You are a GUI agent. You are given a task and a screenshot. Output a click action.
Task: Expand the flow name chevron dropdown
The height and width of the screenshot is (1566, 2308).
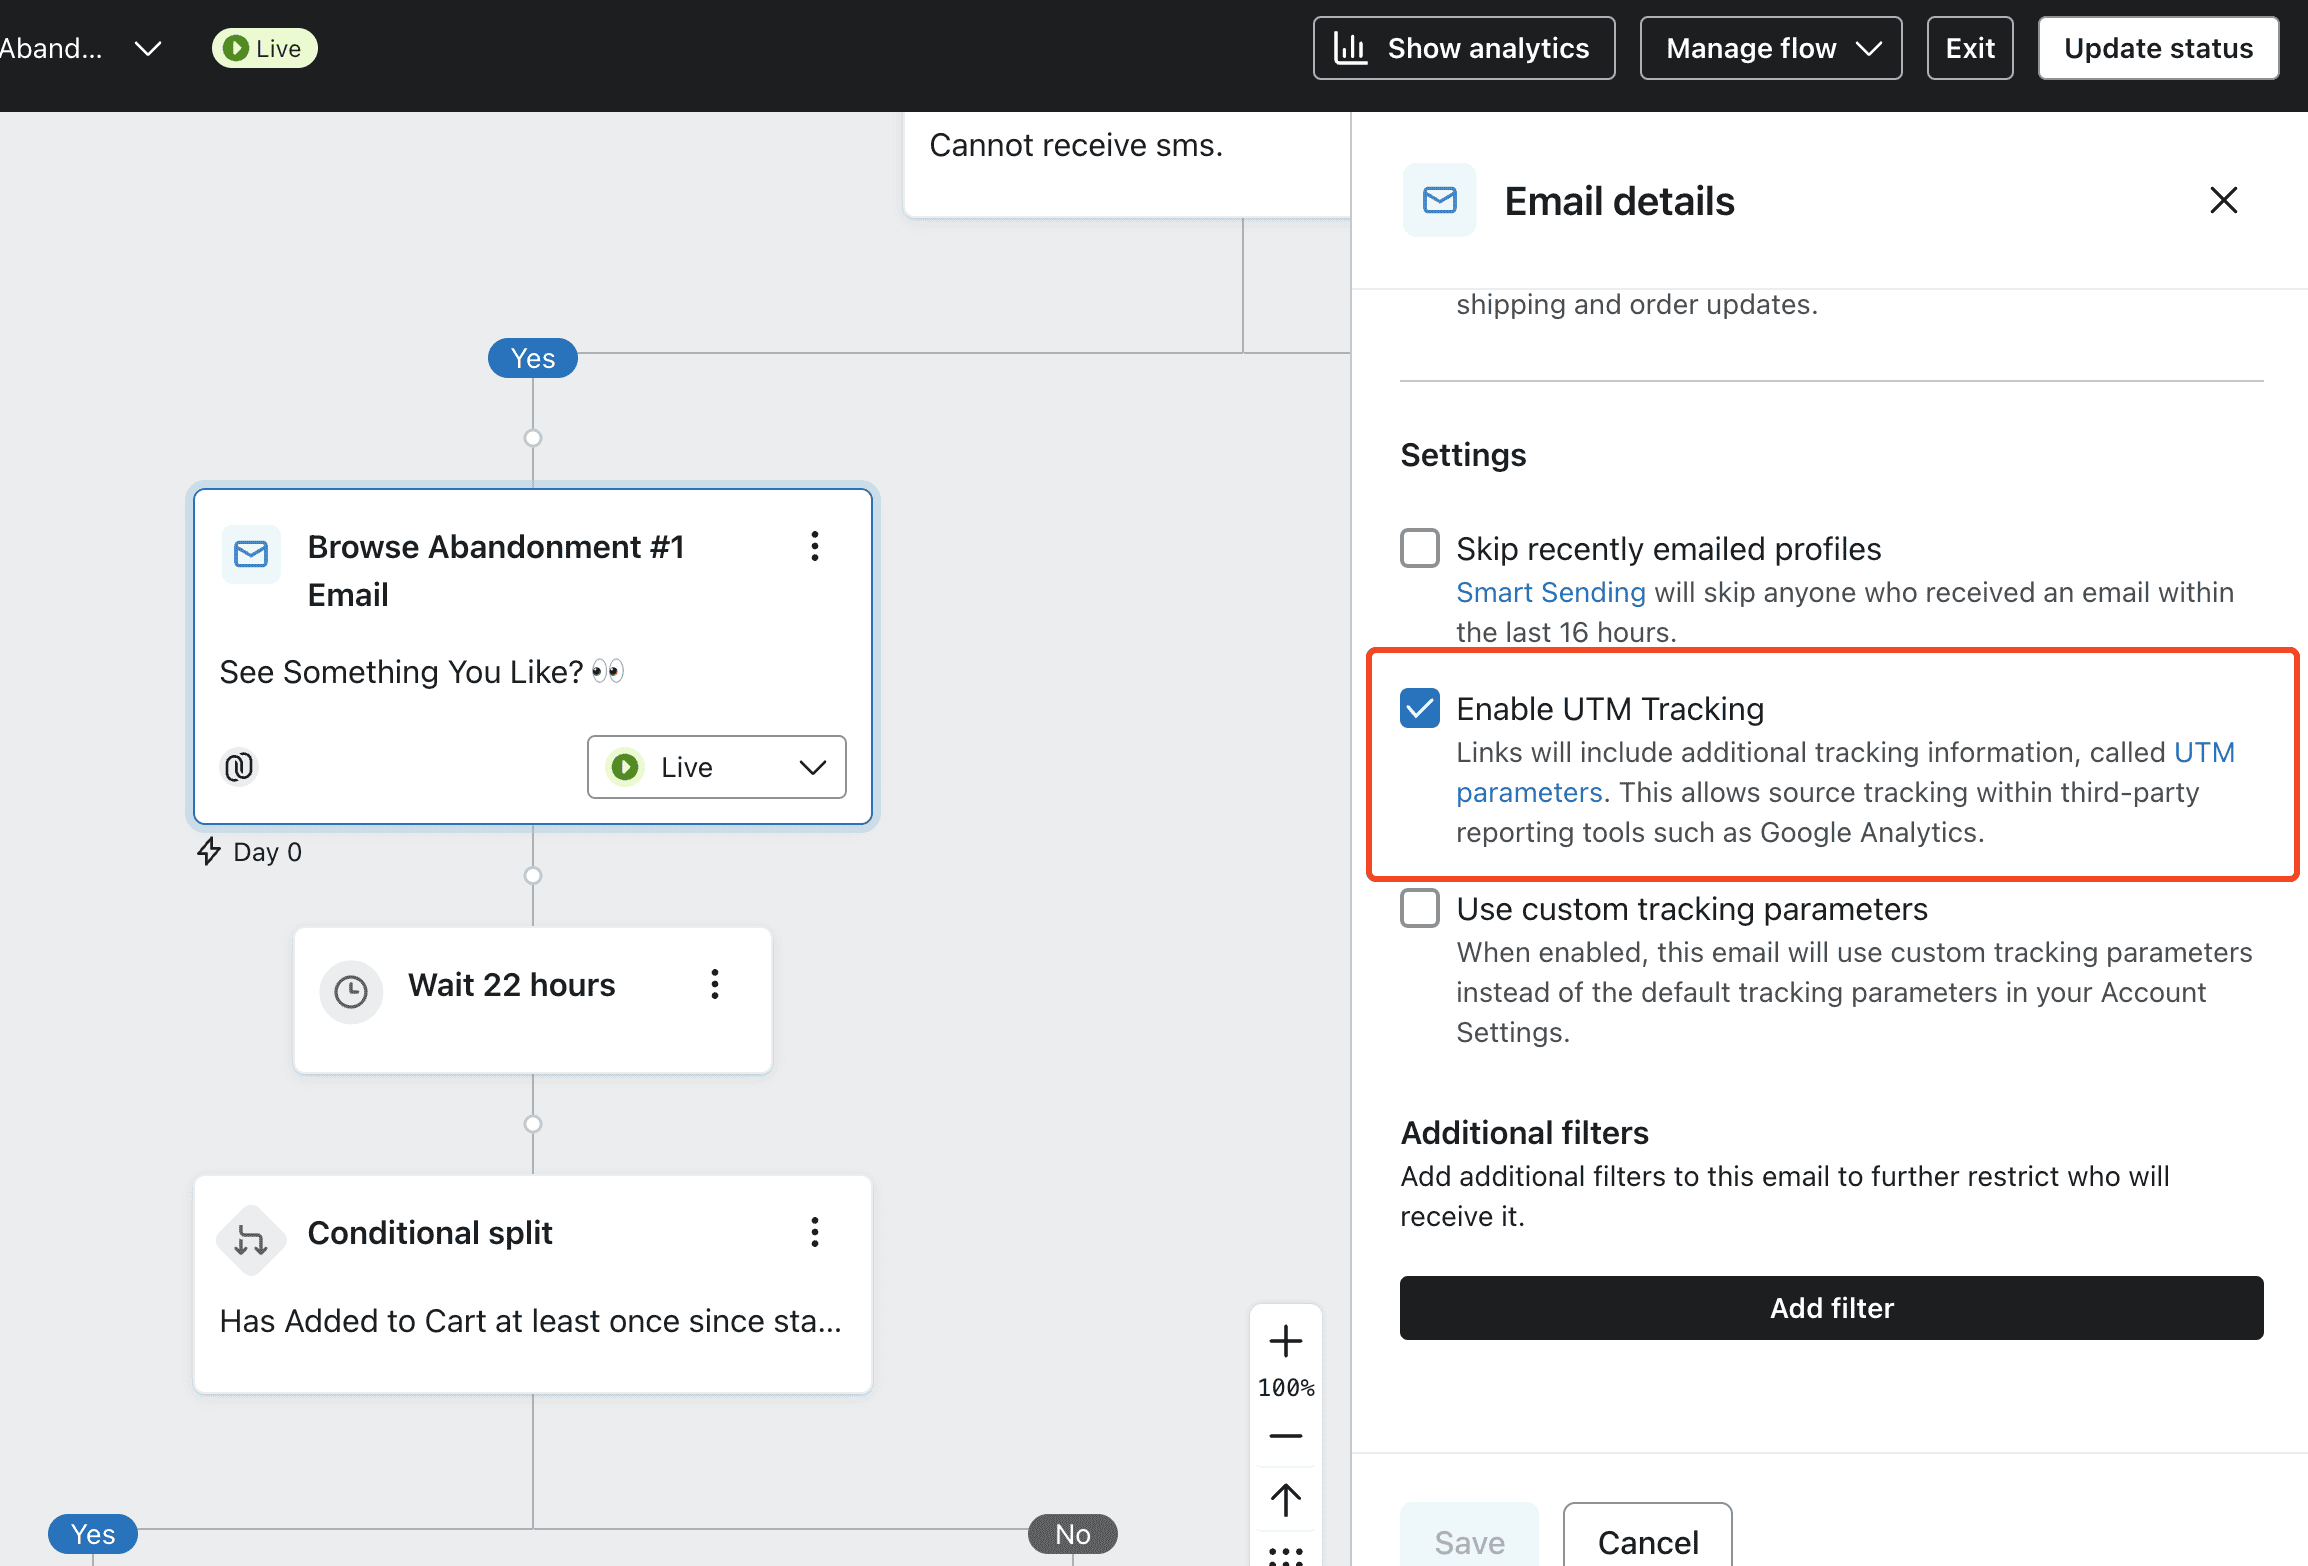point(148,48)
